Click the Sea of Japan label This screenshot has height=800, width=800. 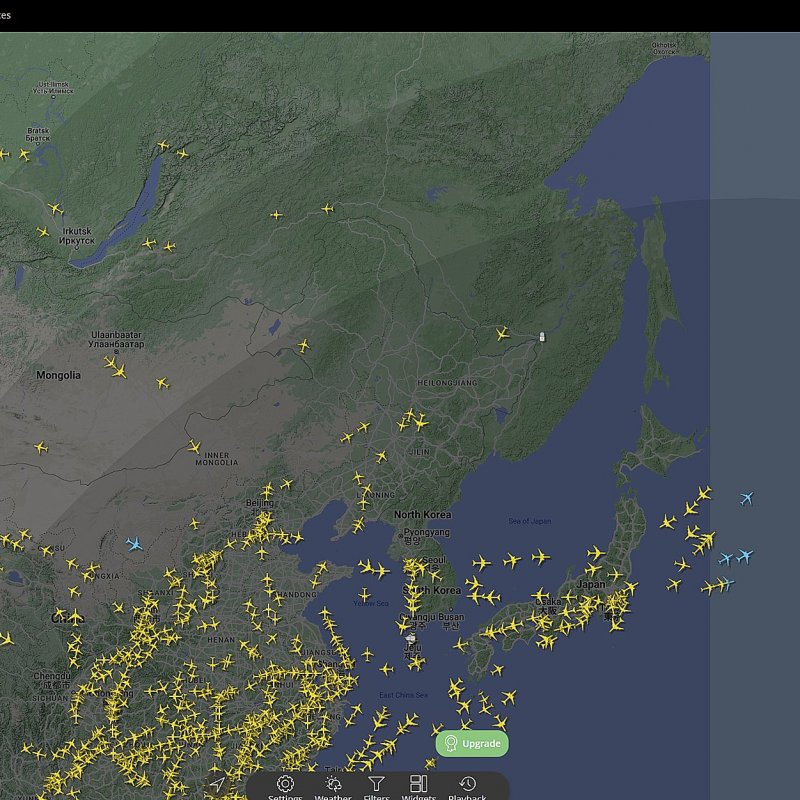529,521
